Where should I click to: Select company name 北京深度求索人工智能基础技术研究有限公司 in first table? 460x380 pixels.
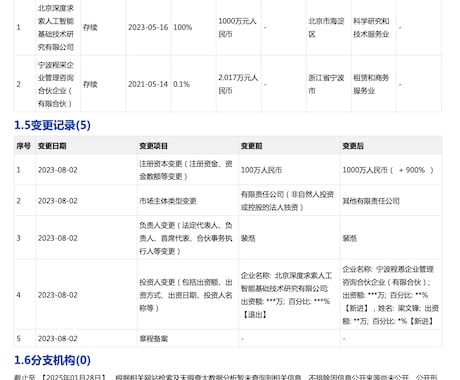56,27
